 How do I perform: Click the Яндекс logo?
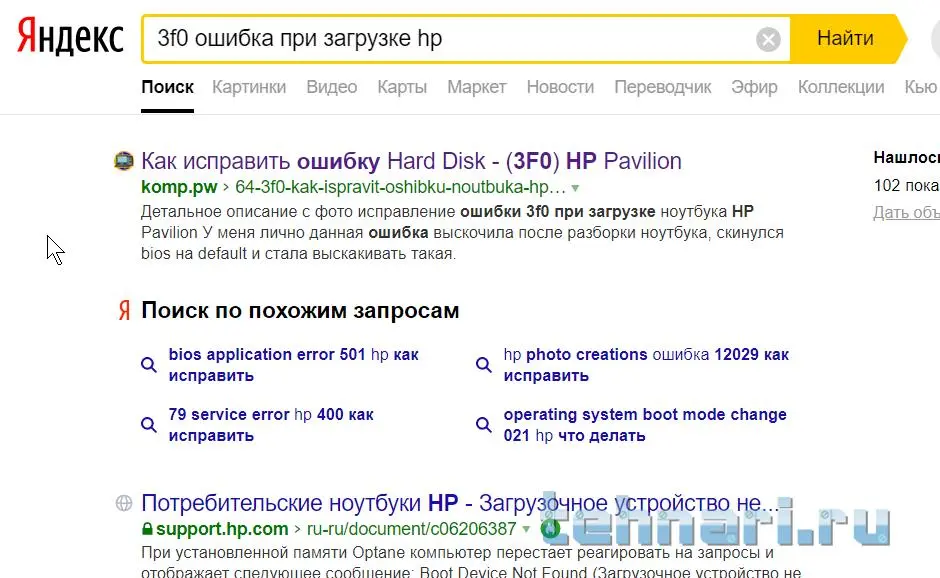[70, 37]
